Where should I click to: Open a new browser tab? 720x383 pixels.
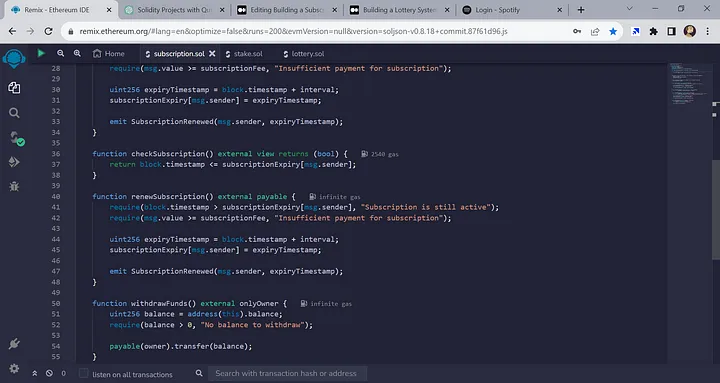coord(581,10)
